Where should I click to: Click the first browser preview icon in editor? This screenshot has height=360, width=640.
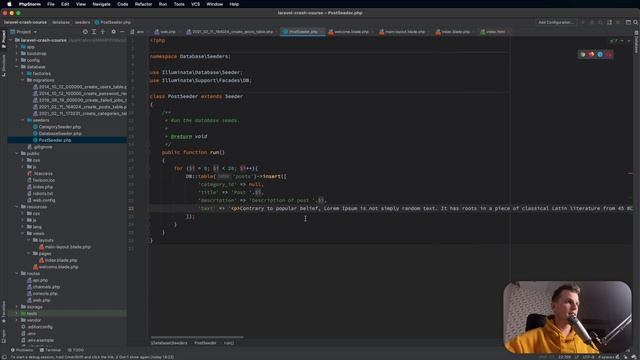[583, 54]
